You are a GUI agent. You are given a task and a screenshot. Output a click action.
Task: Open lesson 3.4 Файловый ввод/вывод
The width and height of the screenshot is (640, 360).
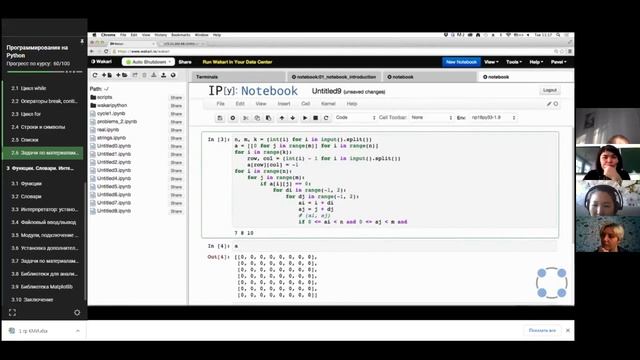pyautogui.click(x=44, y=222)
